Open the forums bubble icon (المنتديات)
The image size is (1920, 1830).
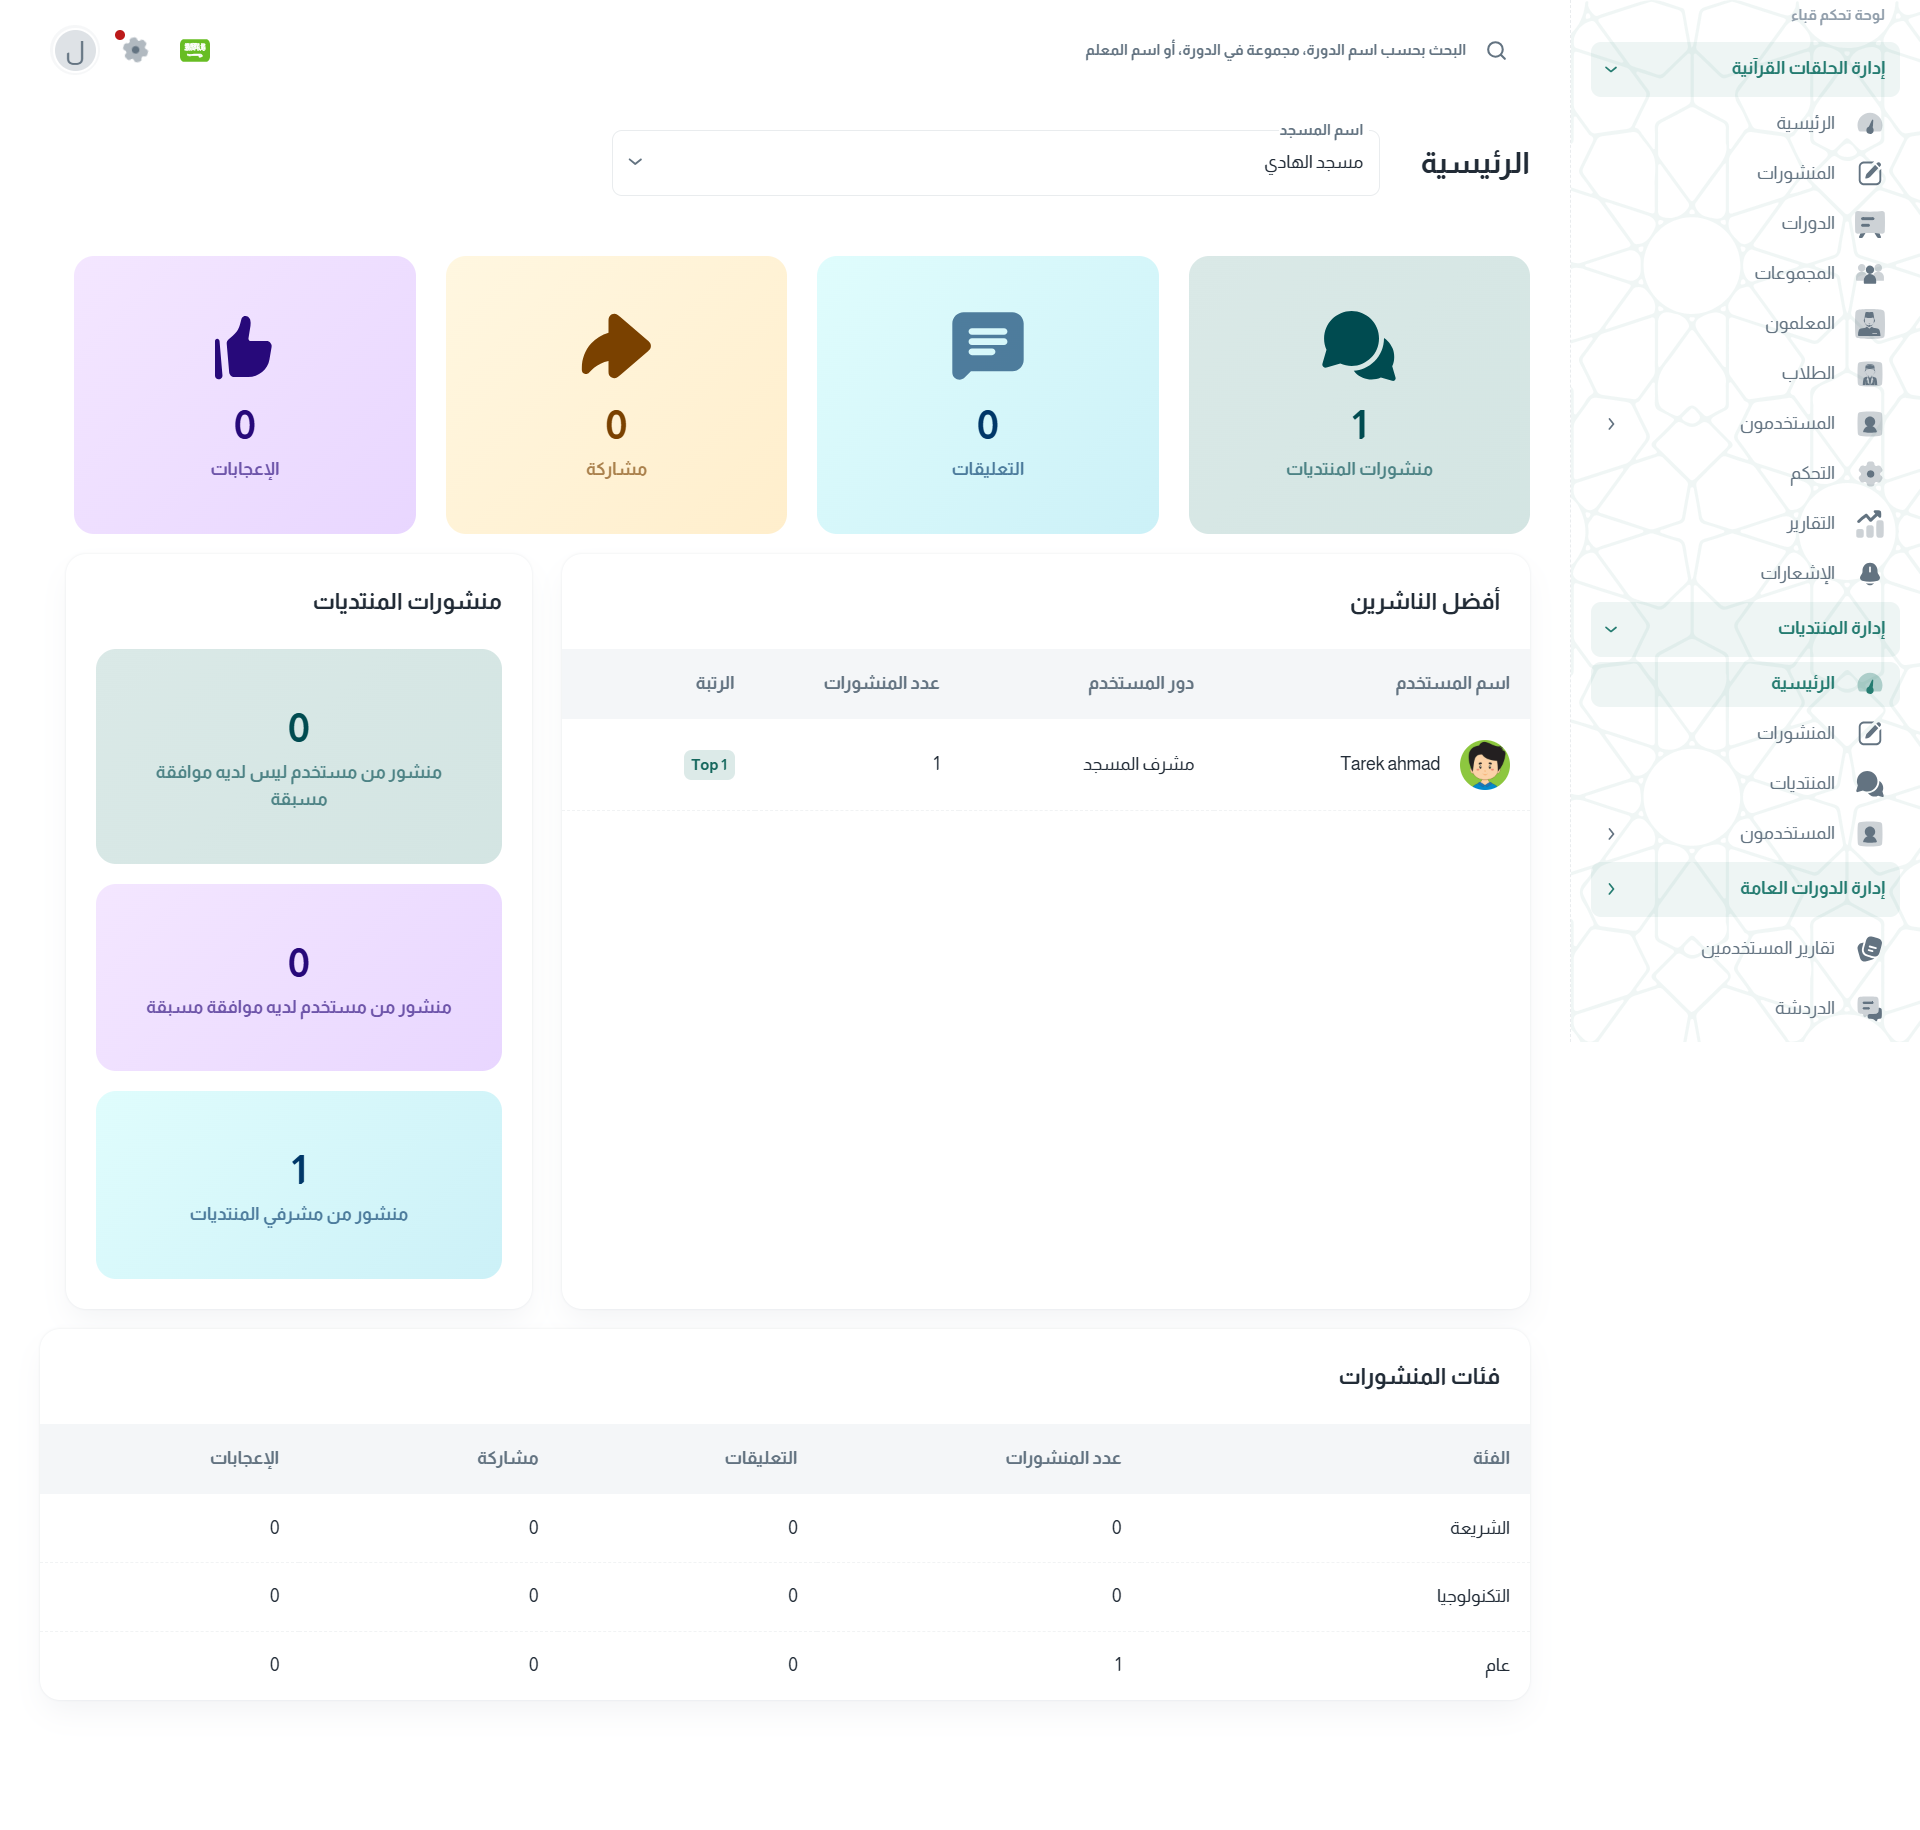pyautogui.click(x=1869, y=783)
